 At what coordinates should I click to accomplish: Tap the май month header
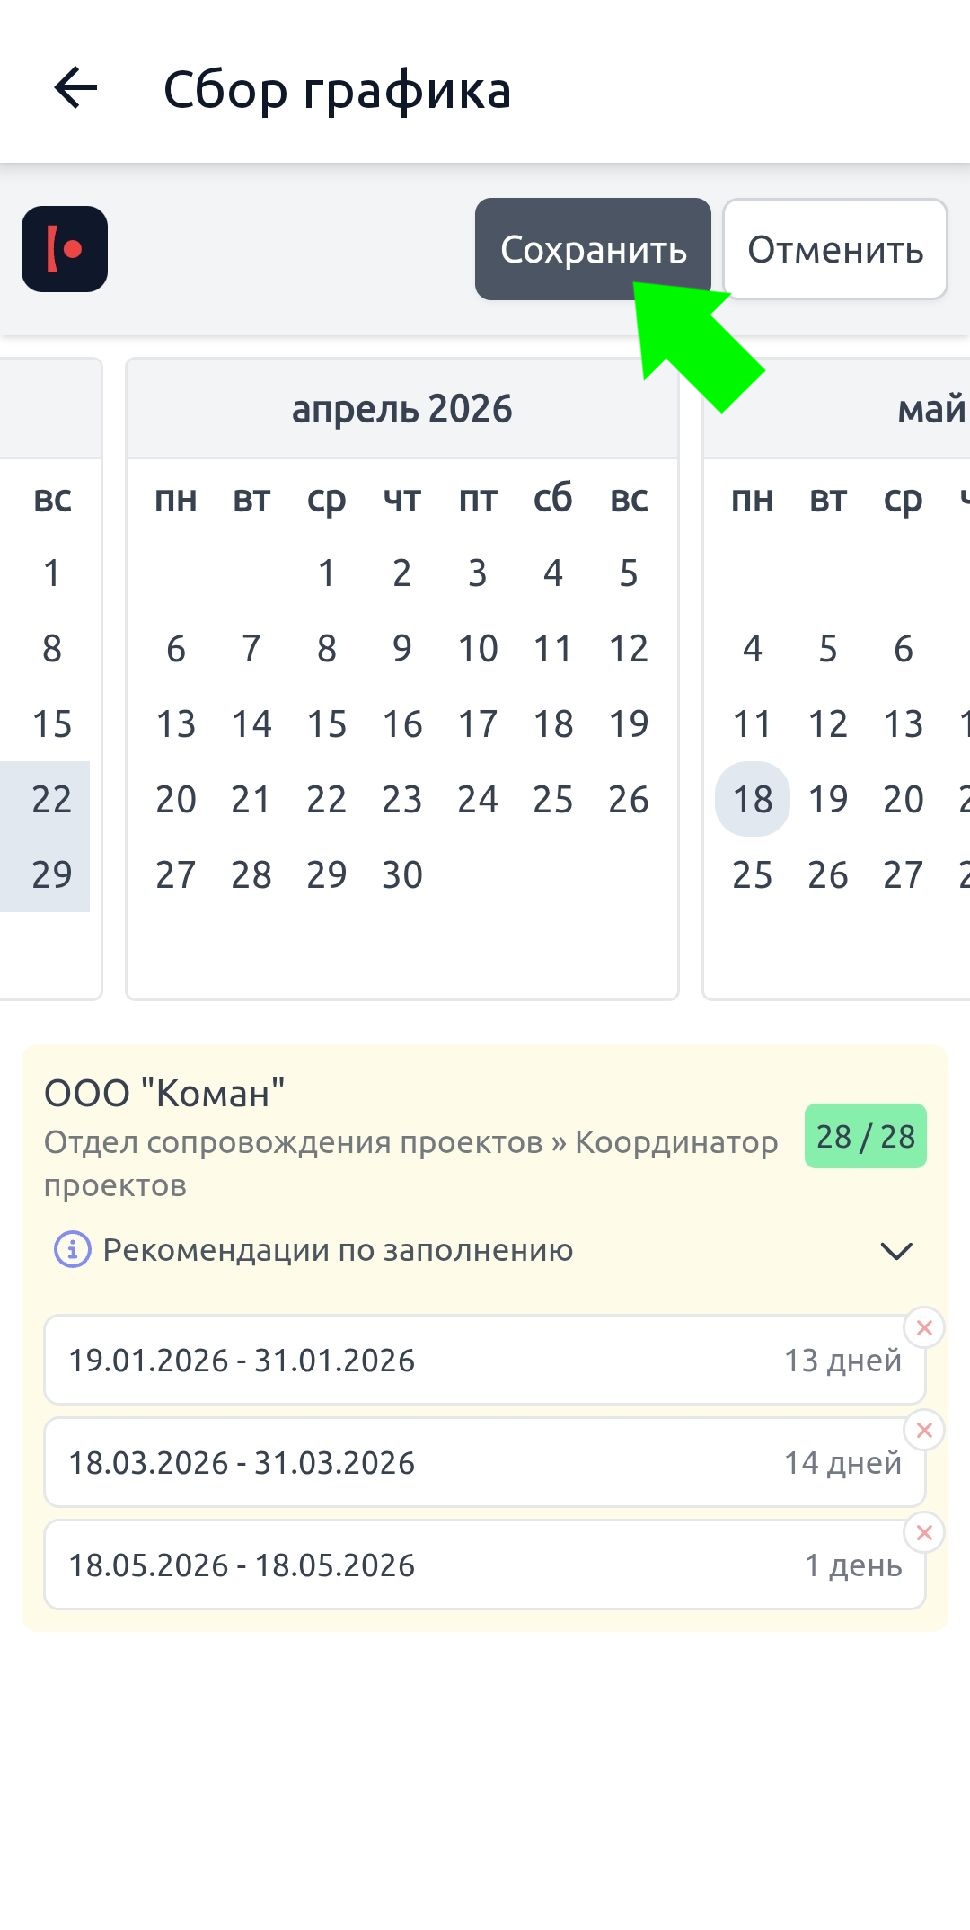930,409
